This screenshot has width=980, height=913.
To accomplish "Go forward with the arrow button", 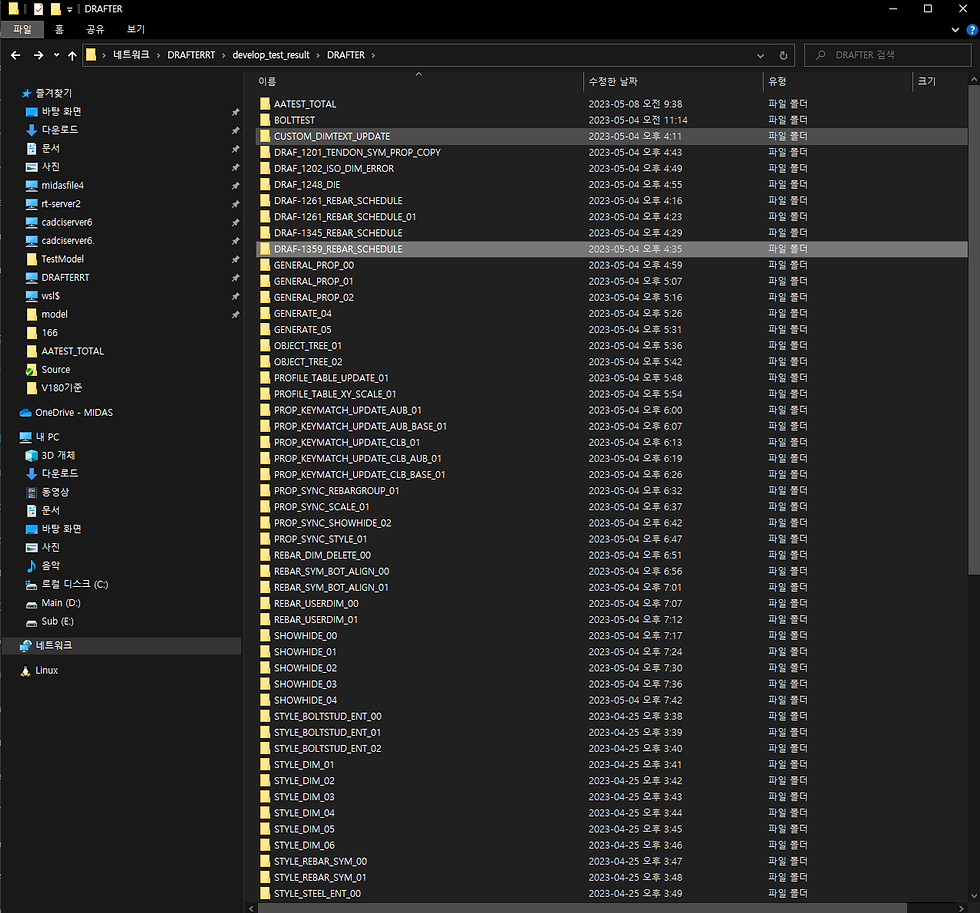I will tap(38, 55).
